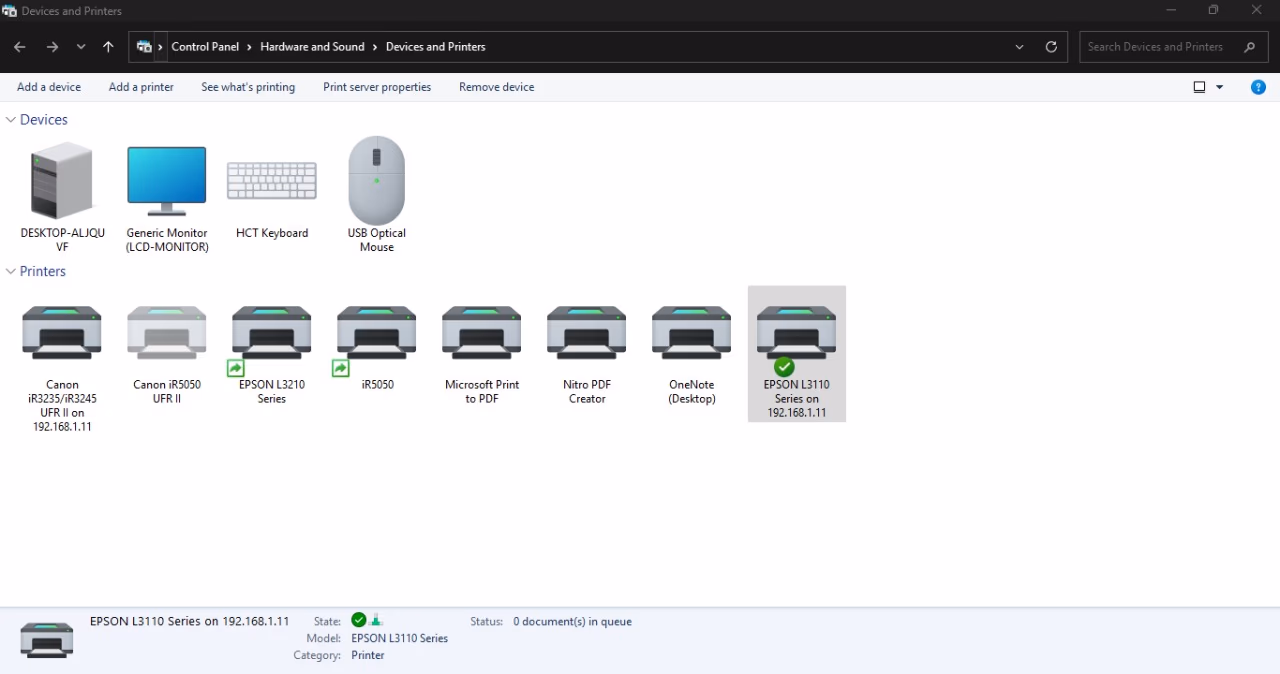Click the '0 document(s) in queue' status
This screenshot has width=1280, height=674.
click(572, 621)
